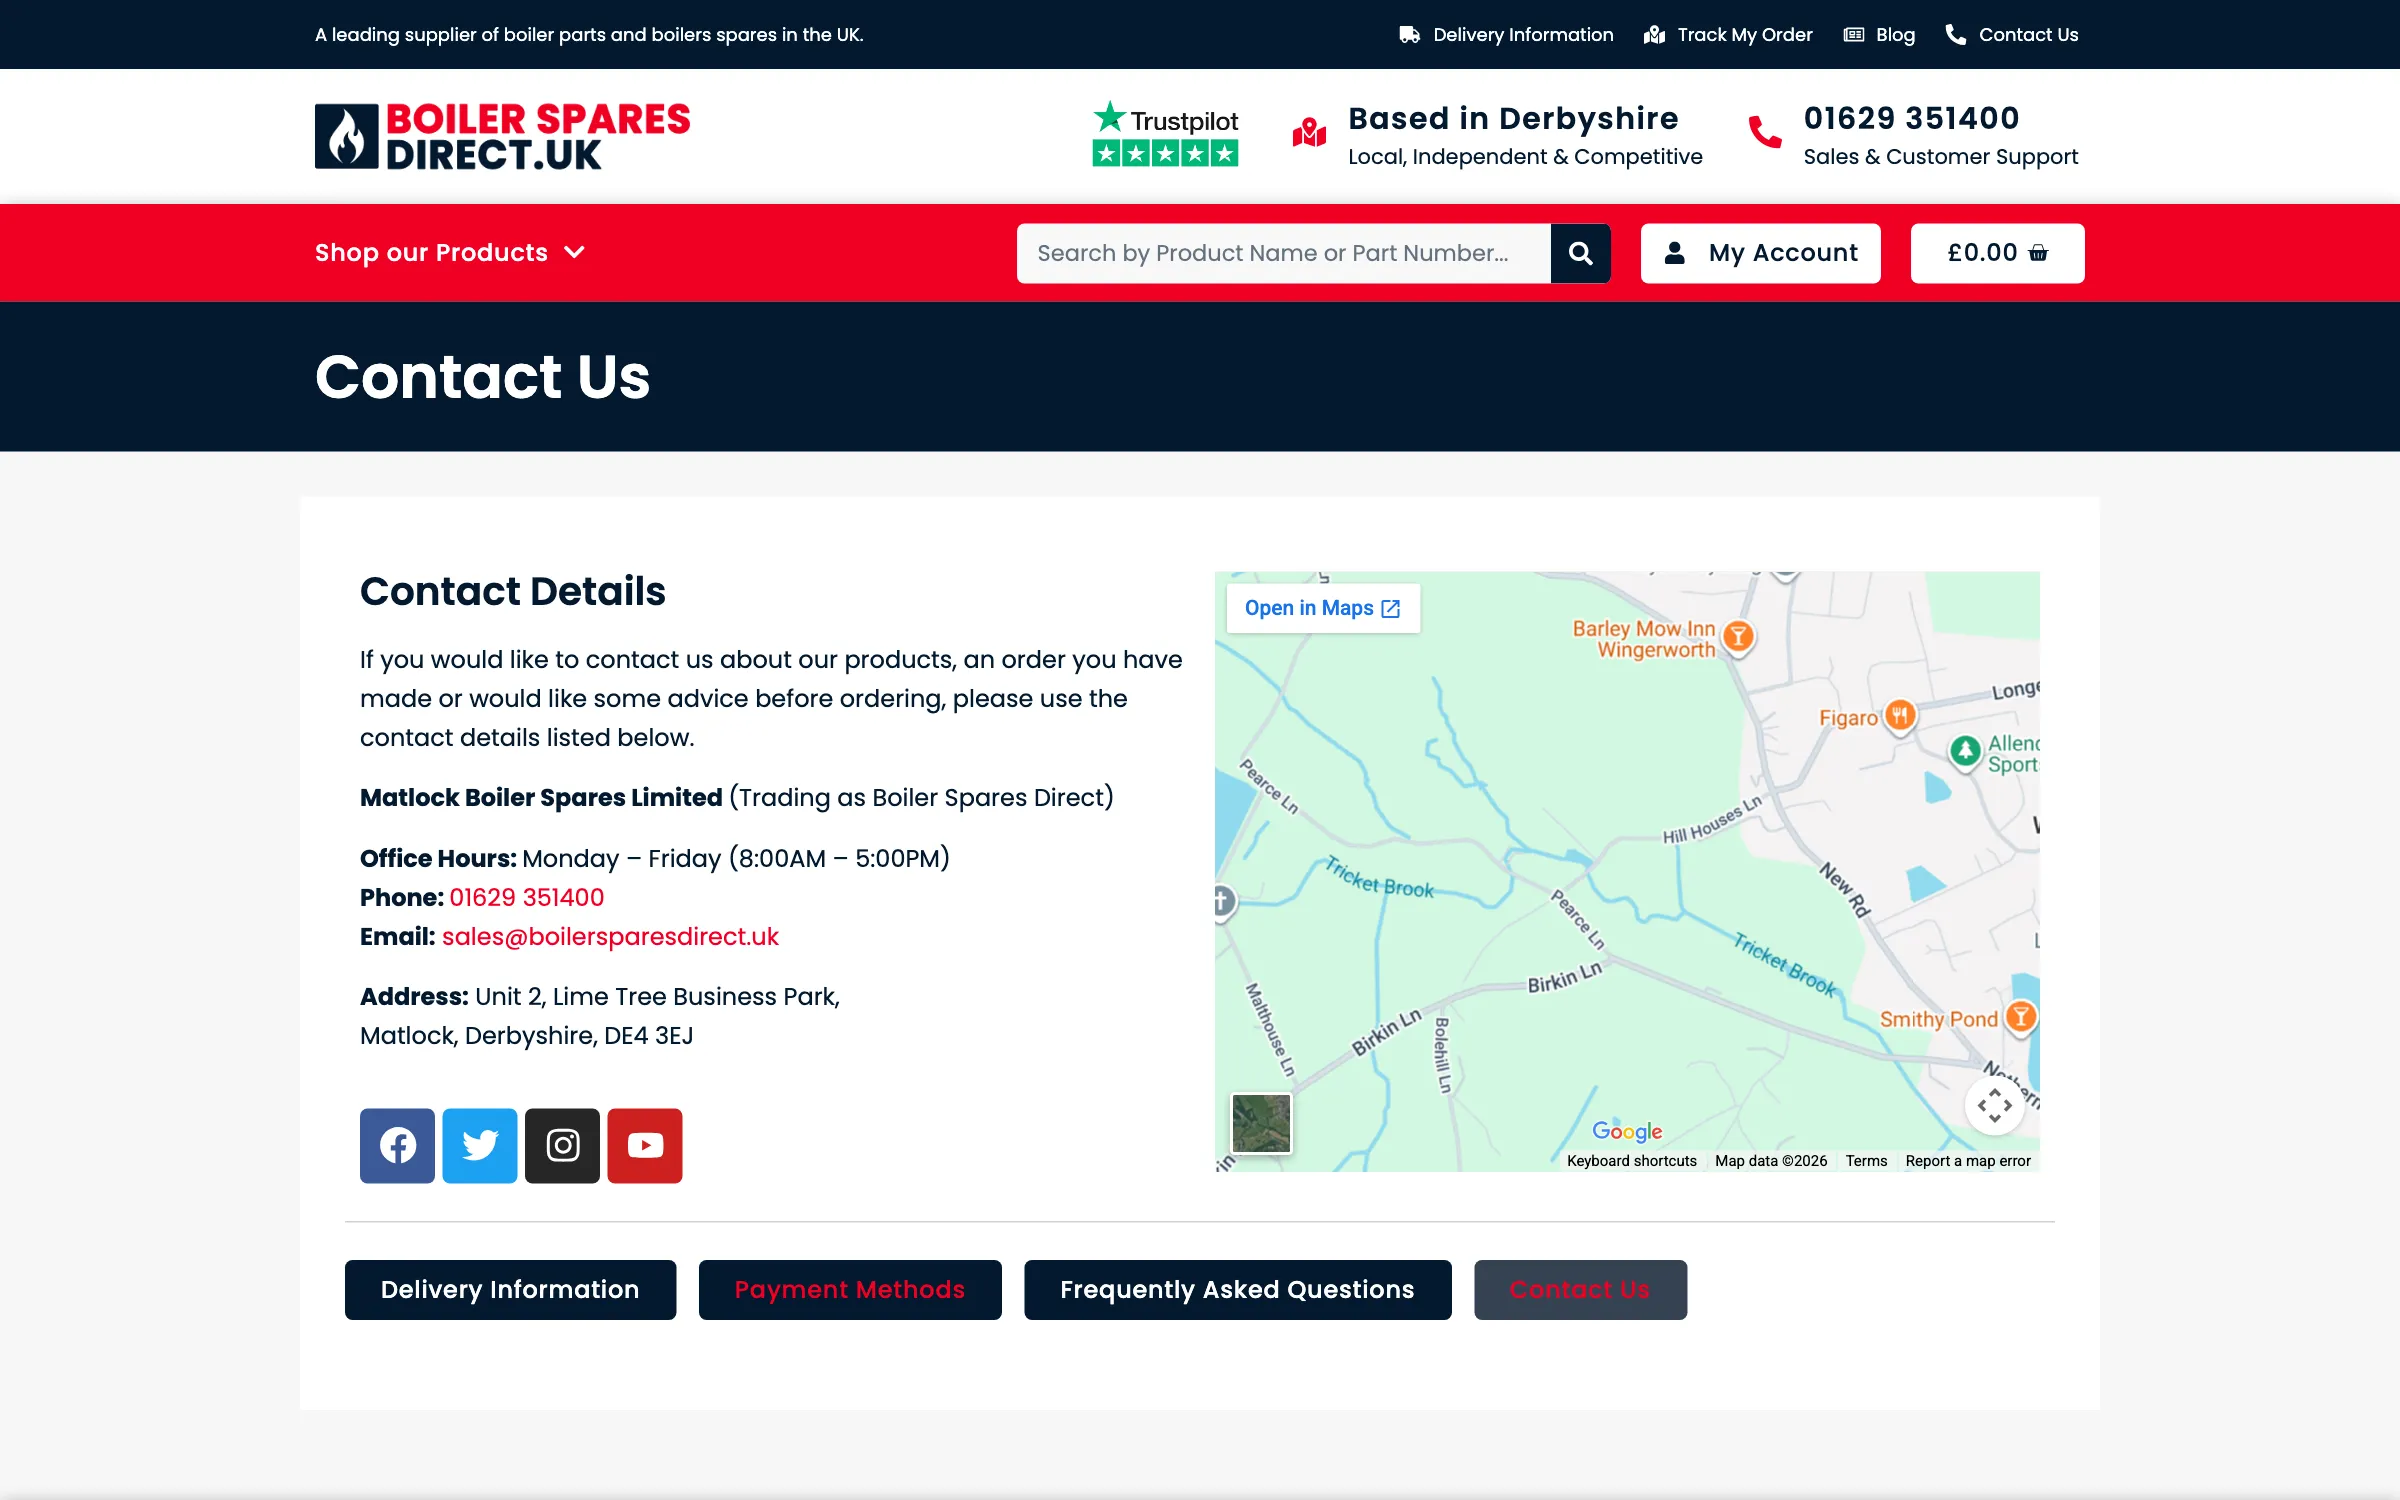
Task: Go to the Blog page
Action: 1879,35
